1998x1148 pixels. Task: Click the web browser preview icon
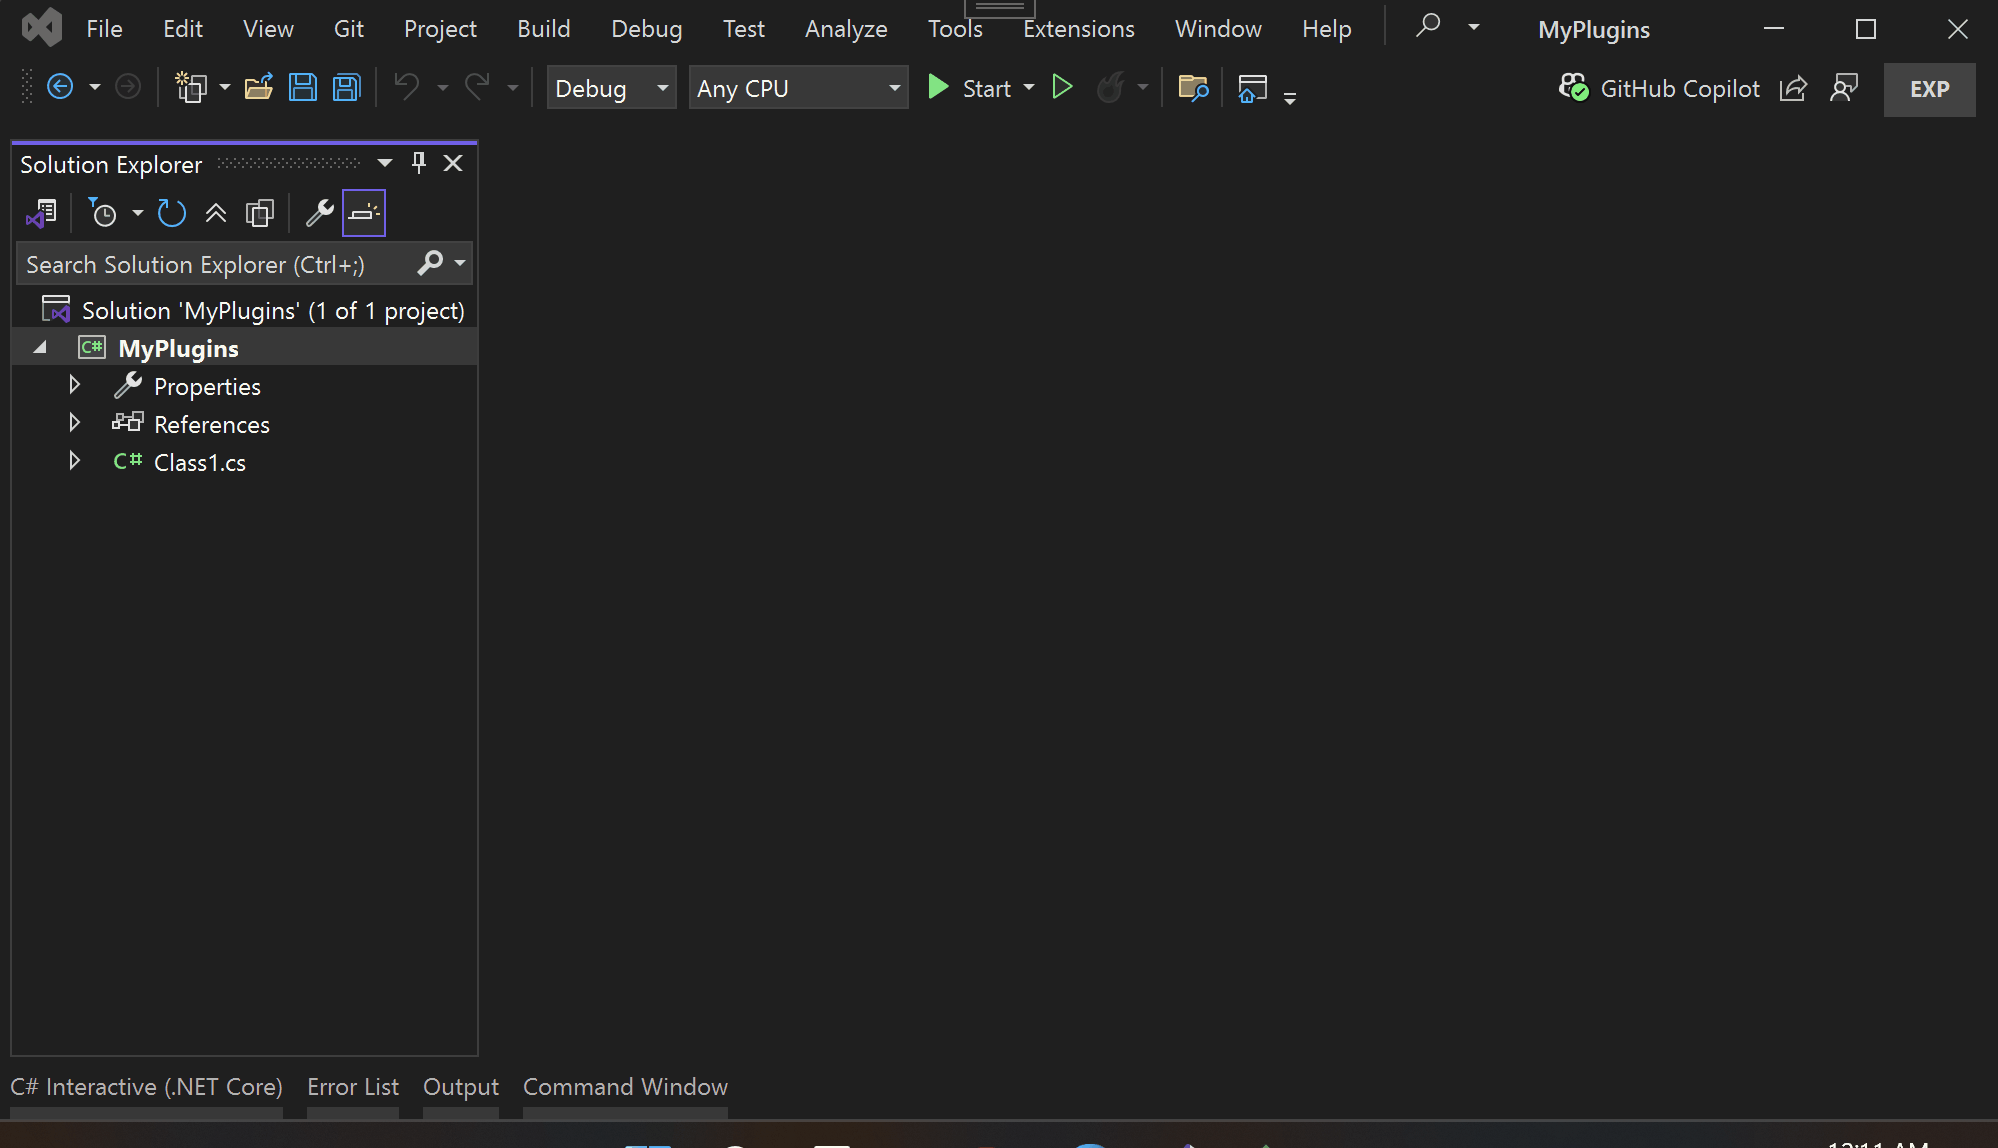(x=1252, y=88)
